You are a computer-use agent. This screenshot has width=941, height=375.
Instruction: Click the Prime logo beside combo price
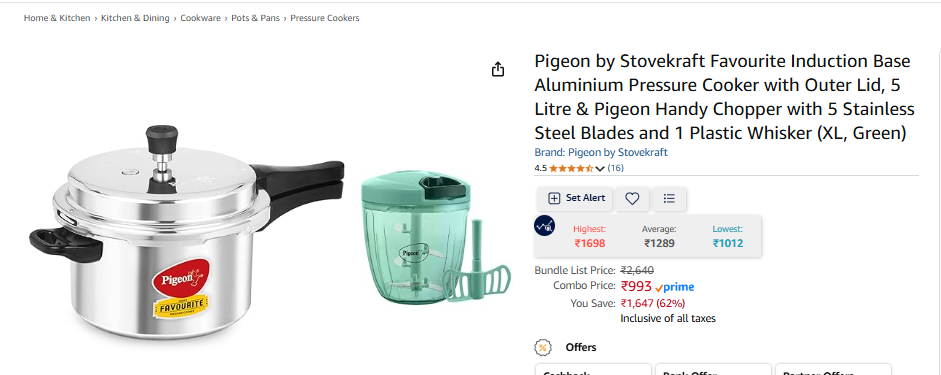674,287
